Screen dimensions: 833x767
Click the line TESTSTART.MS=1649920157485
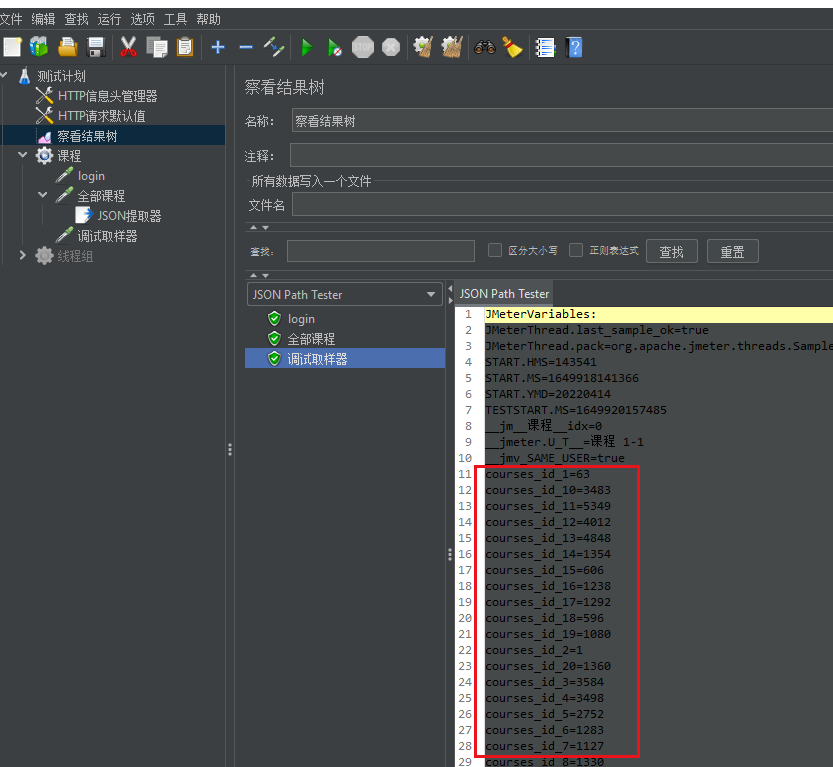[575, 410]
